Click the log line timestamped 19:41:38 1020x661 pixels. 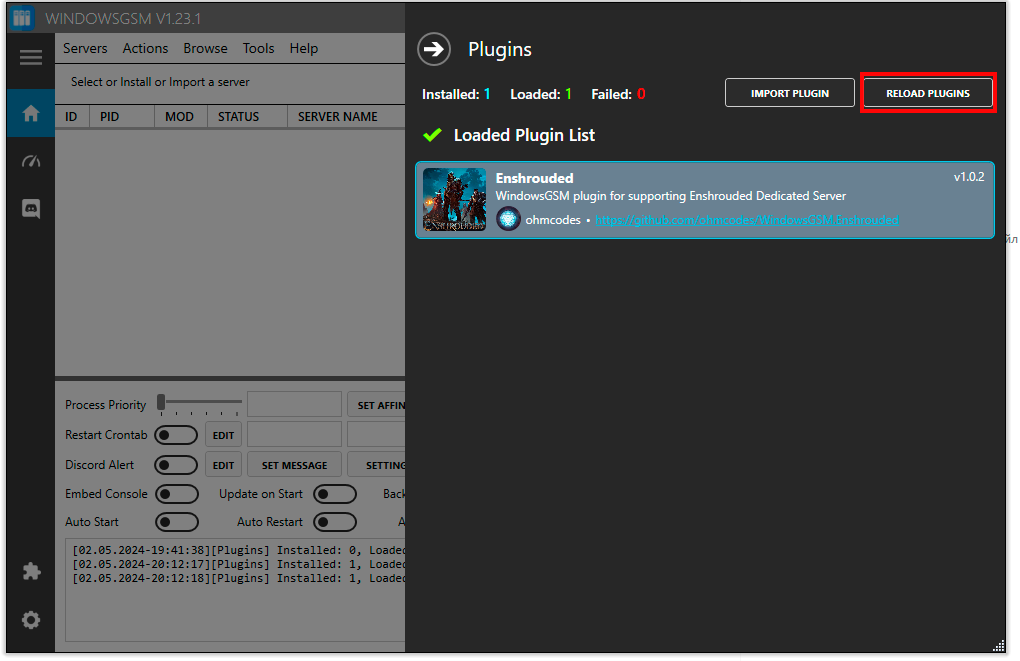pyautogui.click(x=238, y=550)
